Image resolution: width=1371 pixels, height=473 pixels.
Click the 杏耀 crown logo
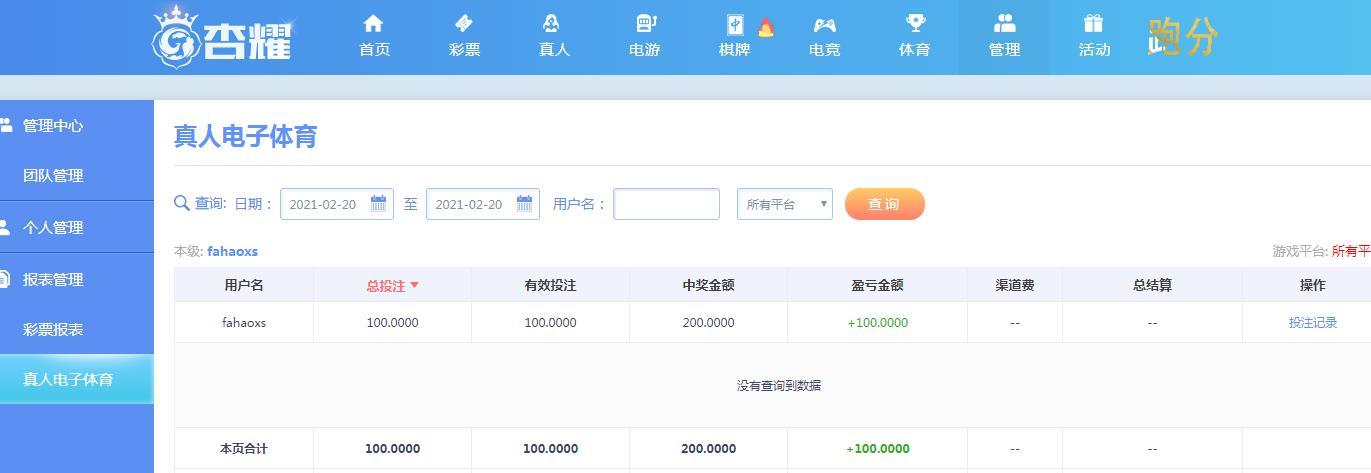222,37
